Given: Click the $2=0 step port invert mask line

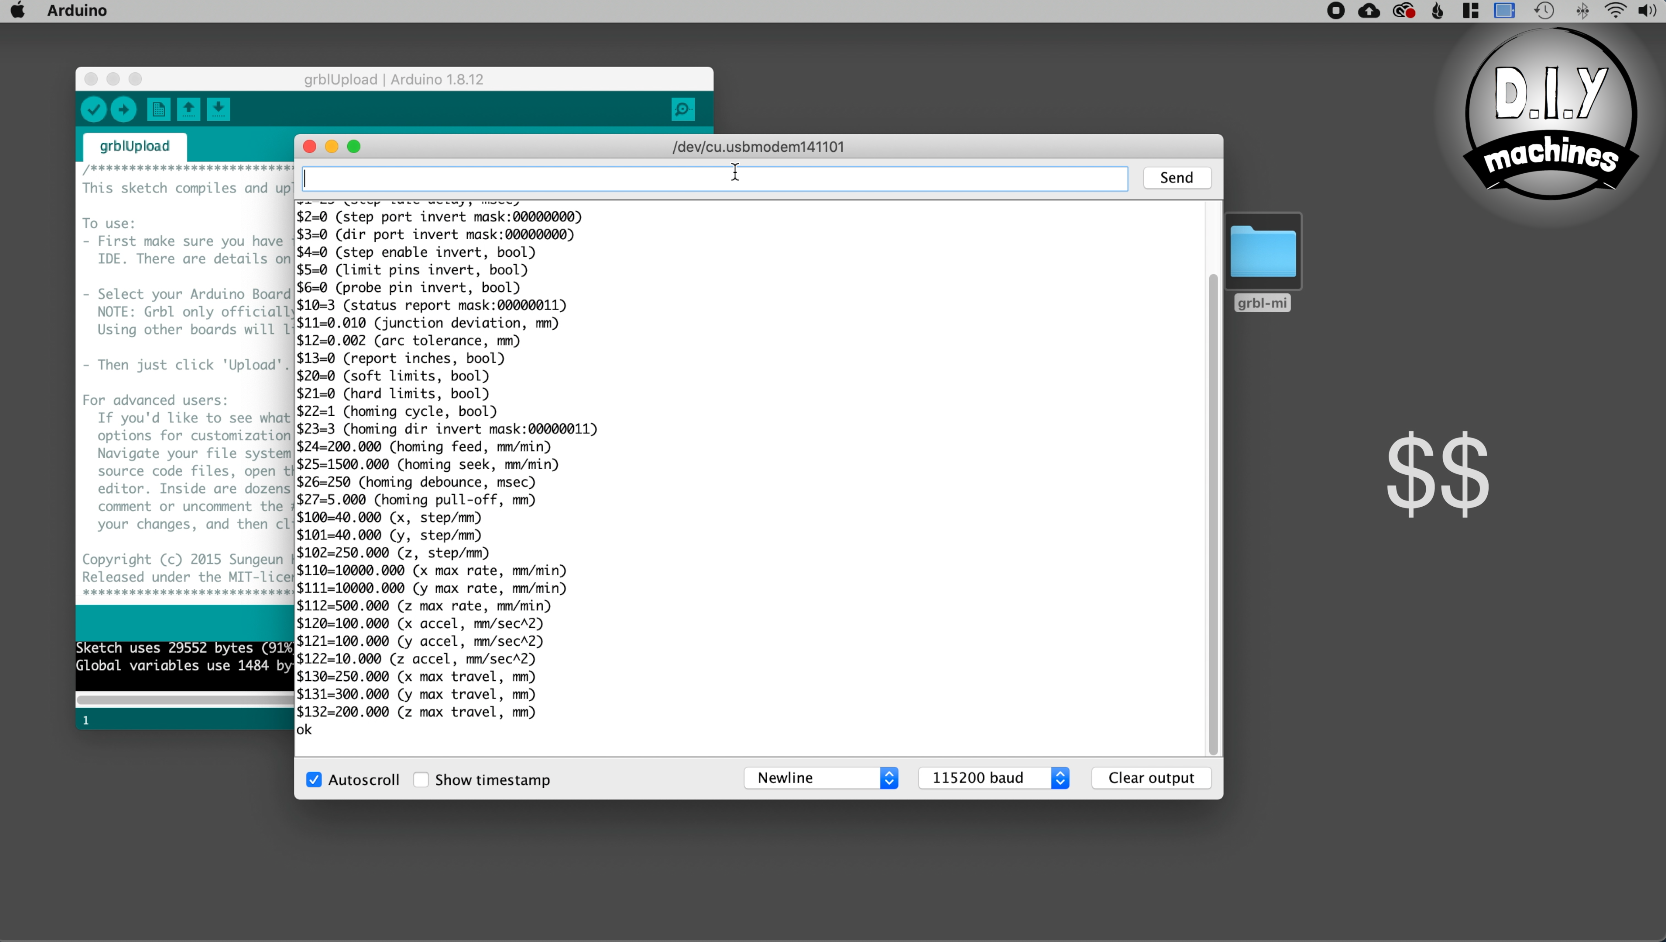Looking at the screenshot, I should pyautogui.click(x=439, y=217).
